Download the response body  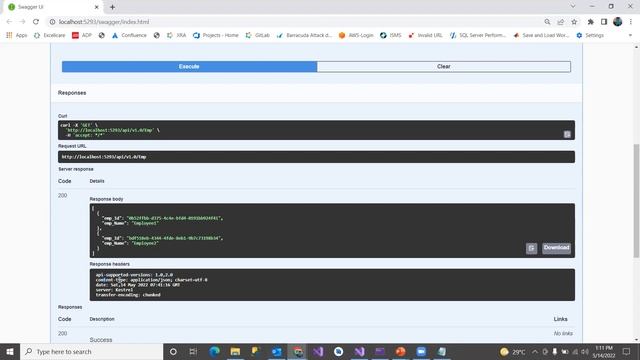(x=556, y=248)
